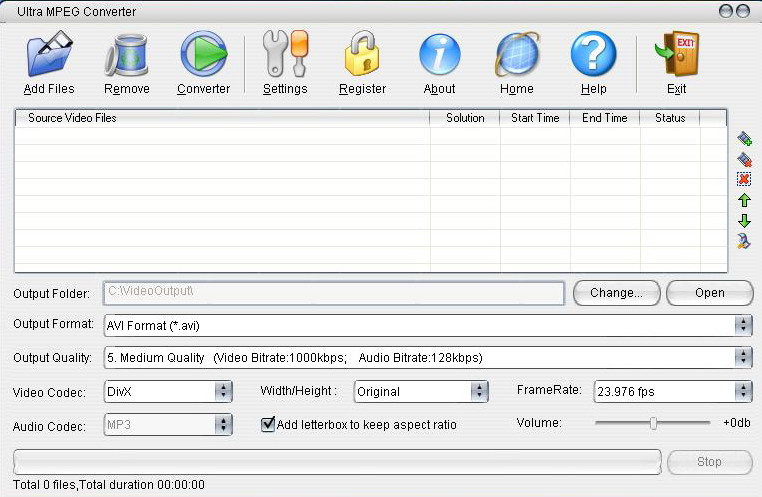The image size is (762, 497).
Task: Move item up with green up arrow
Action: tap(744, 200)
